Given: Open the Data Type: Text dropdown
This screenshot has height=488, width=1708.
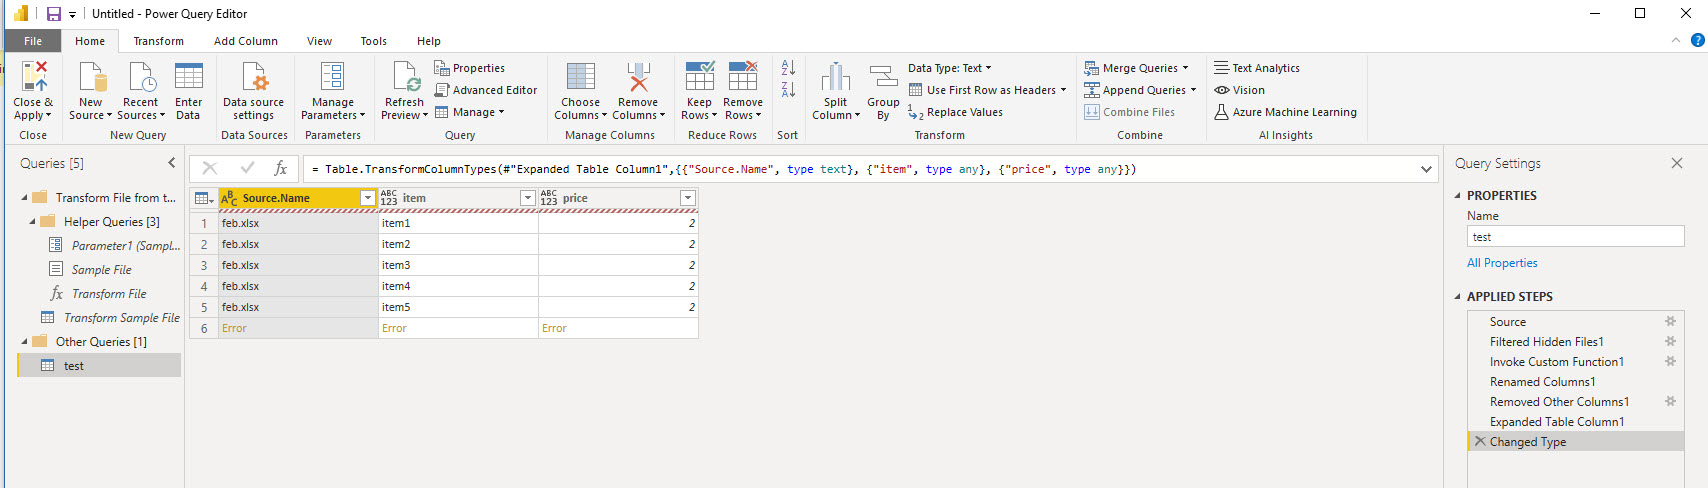Looking at the screenshot, I should (x=950, y=68).
